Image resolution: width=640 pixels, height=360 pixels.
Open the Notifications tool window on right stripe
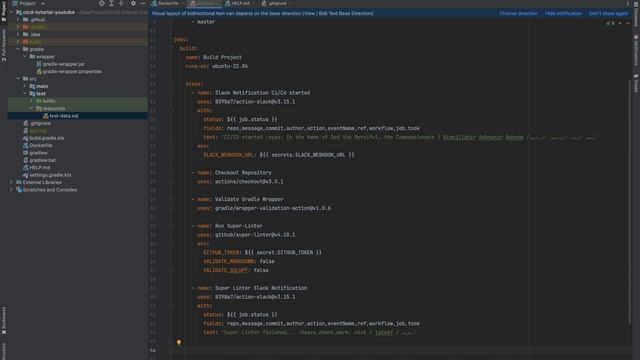636,50
